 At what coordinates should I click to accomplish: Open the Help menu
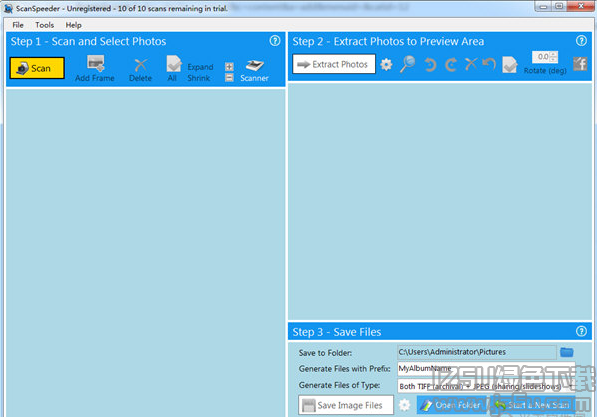tap(73, 25)
